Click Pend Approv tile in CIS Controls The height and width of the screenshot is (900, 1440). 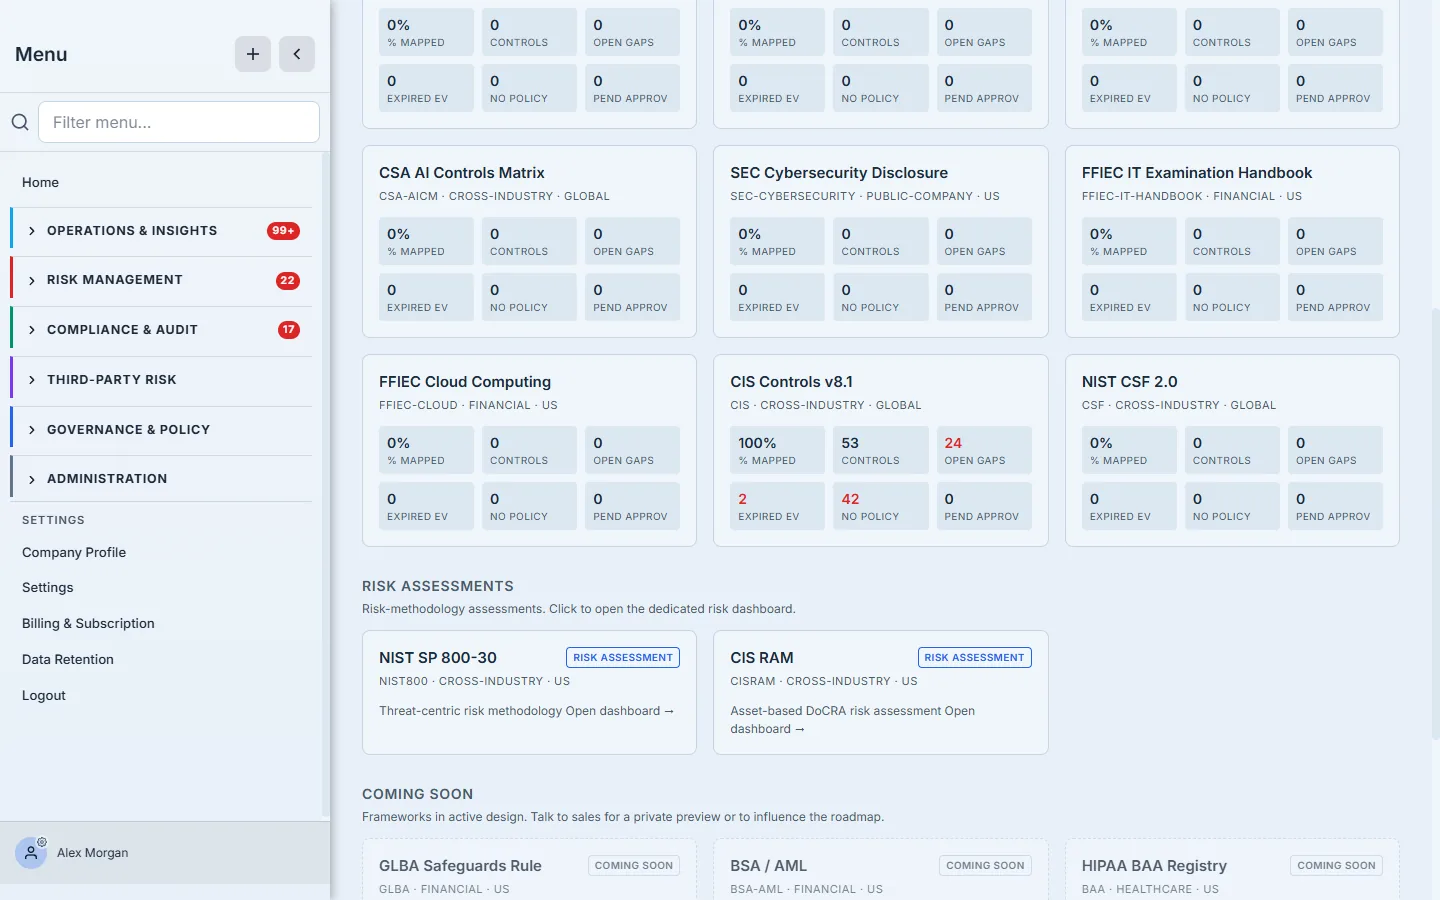point(984,506)
